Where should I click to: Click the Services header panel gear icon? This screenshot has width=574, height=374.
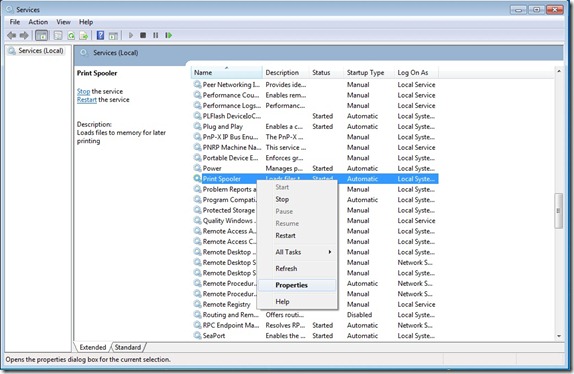pyautogui.click(x=84, y=53)
